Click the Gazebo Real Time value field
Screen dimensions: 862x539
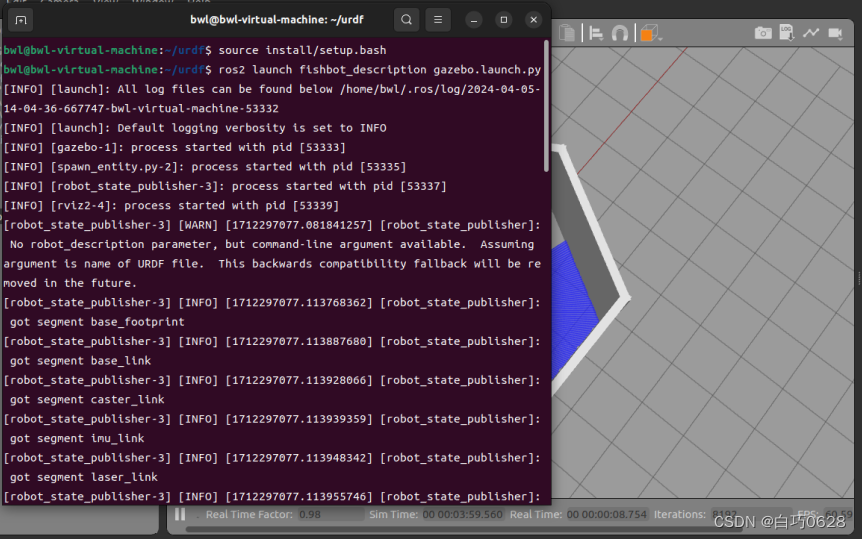[607, 515]
